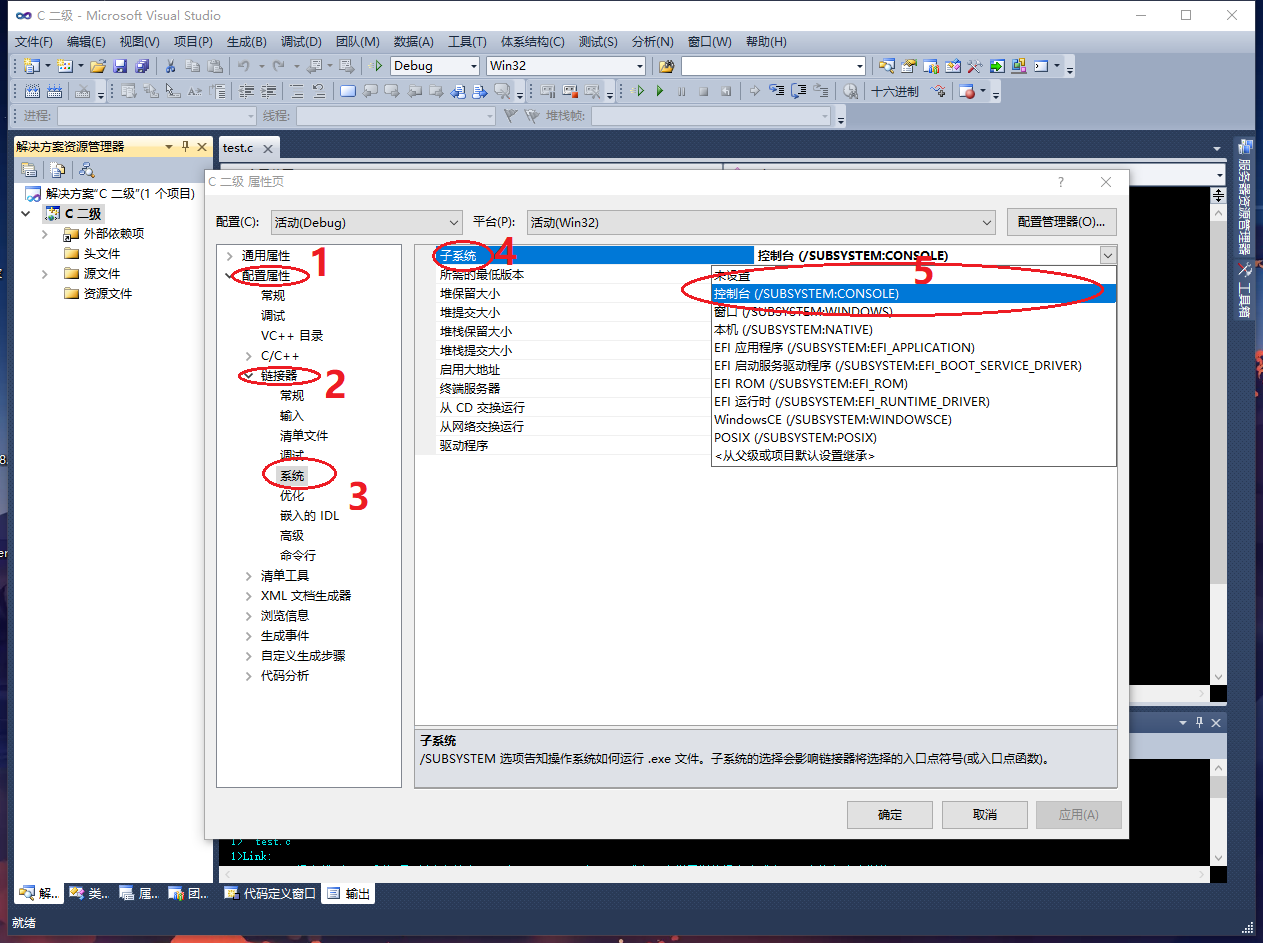This screenshot has width=1263, height=943.
Task: Click the Increase Indent icon in the text toolbar
Action: 268,91
